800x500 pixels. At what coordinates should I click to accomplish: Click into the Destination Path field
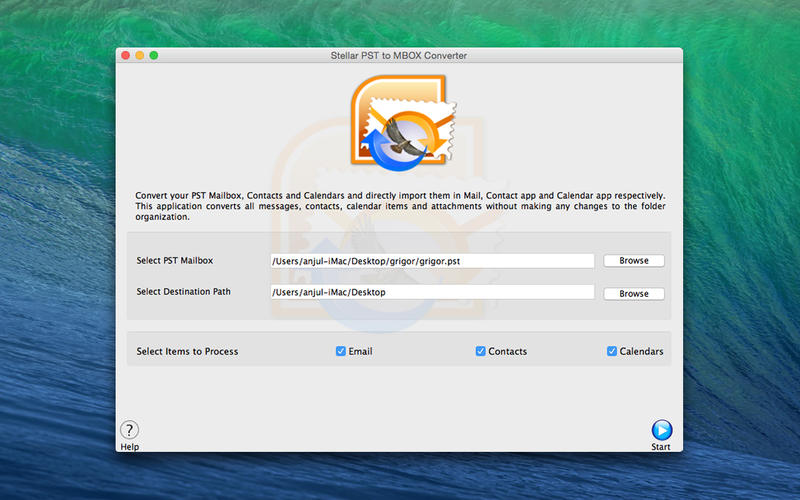[x=432, y=292]
